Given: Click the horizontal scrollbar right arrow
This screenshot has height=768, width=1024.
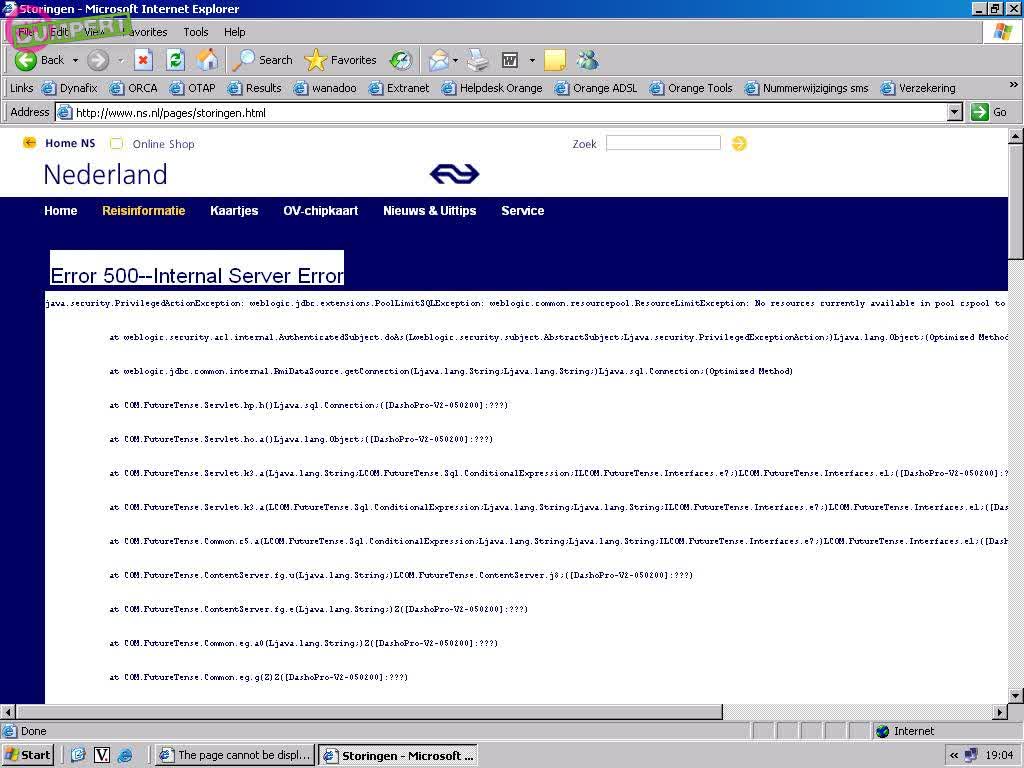Looking at the screenshot, I should coord(1001,711).
